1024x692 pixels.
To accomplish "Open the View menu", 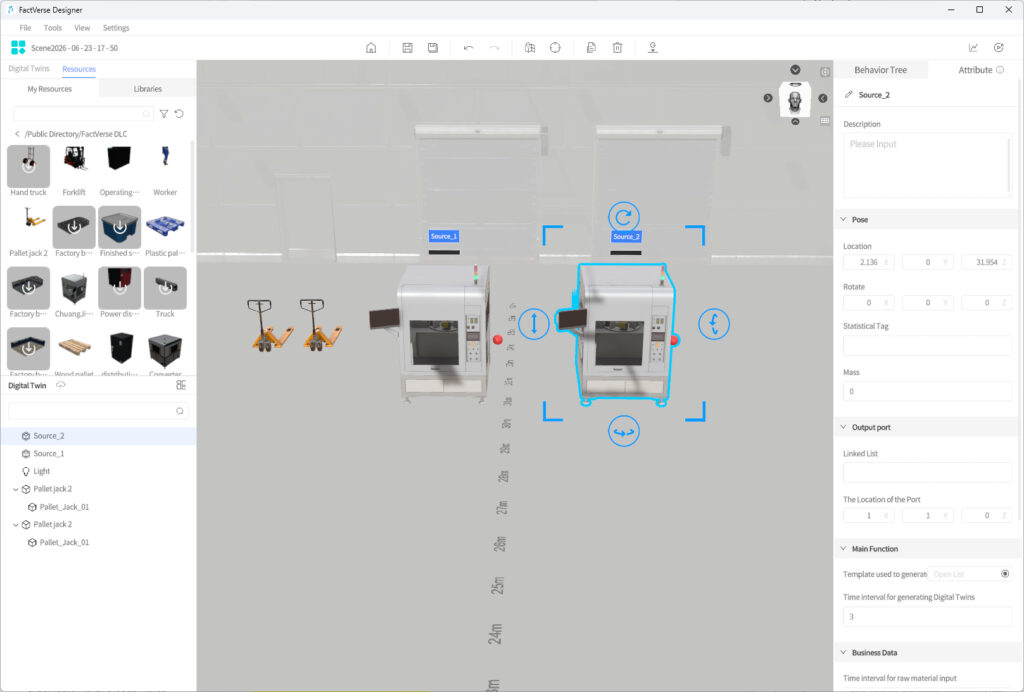I will 82,27.
